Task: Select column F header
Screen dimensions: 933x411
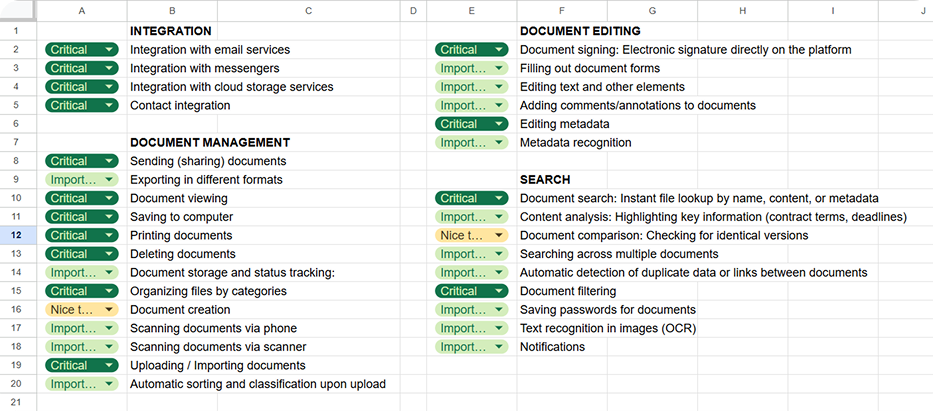Action: (x=561, y=11)
